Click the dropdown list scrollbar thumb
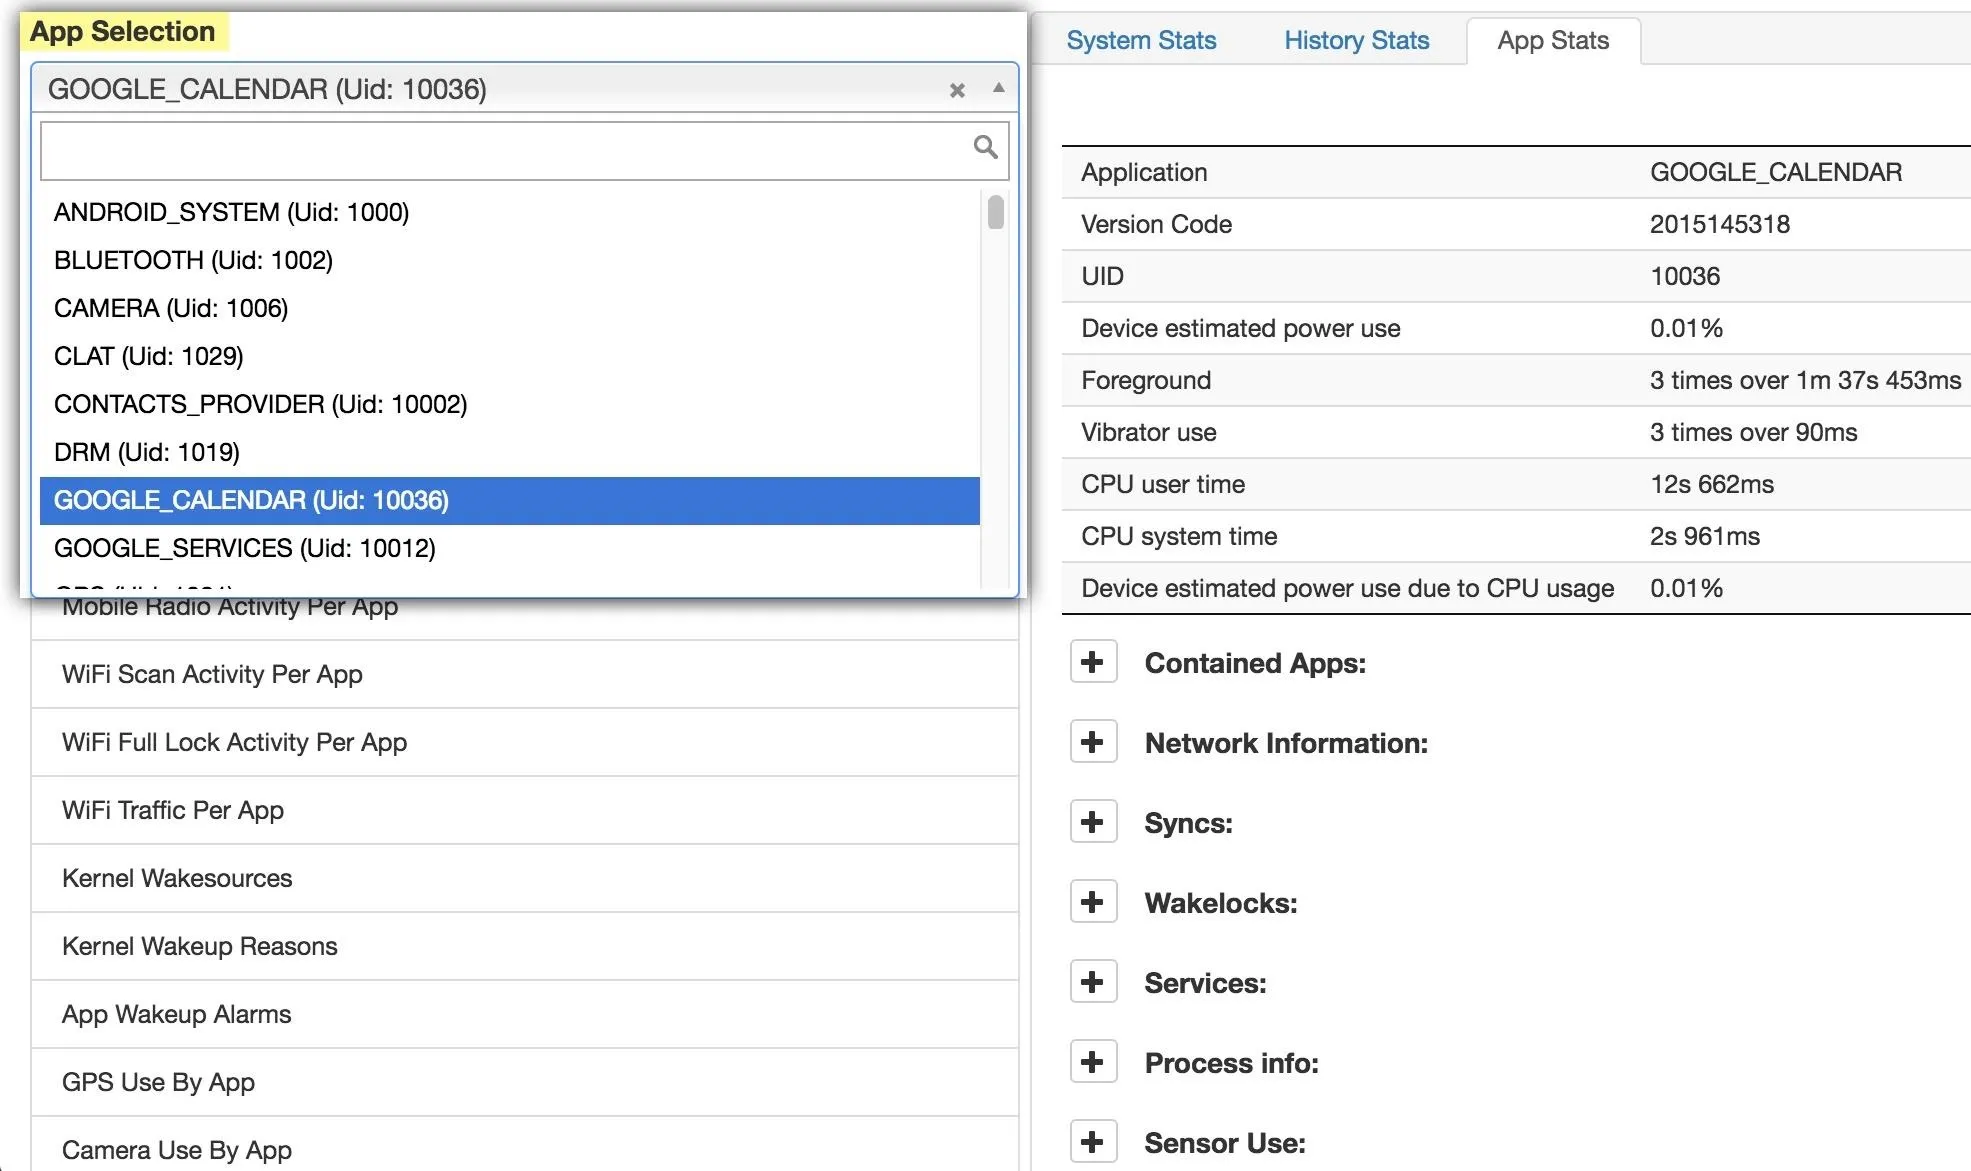This screenshot has height=1171, width=1971. point(995,212)
